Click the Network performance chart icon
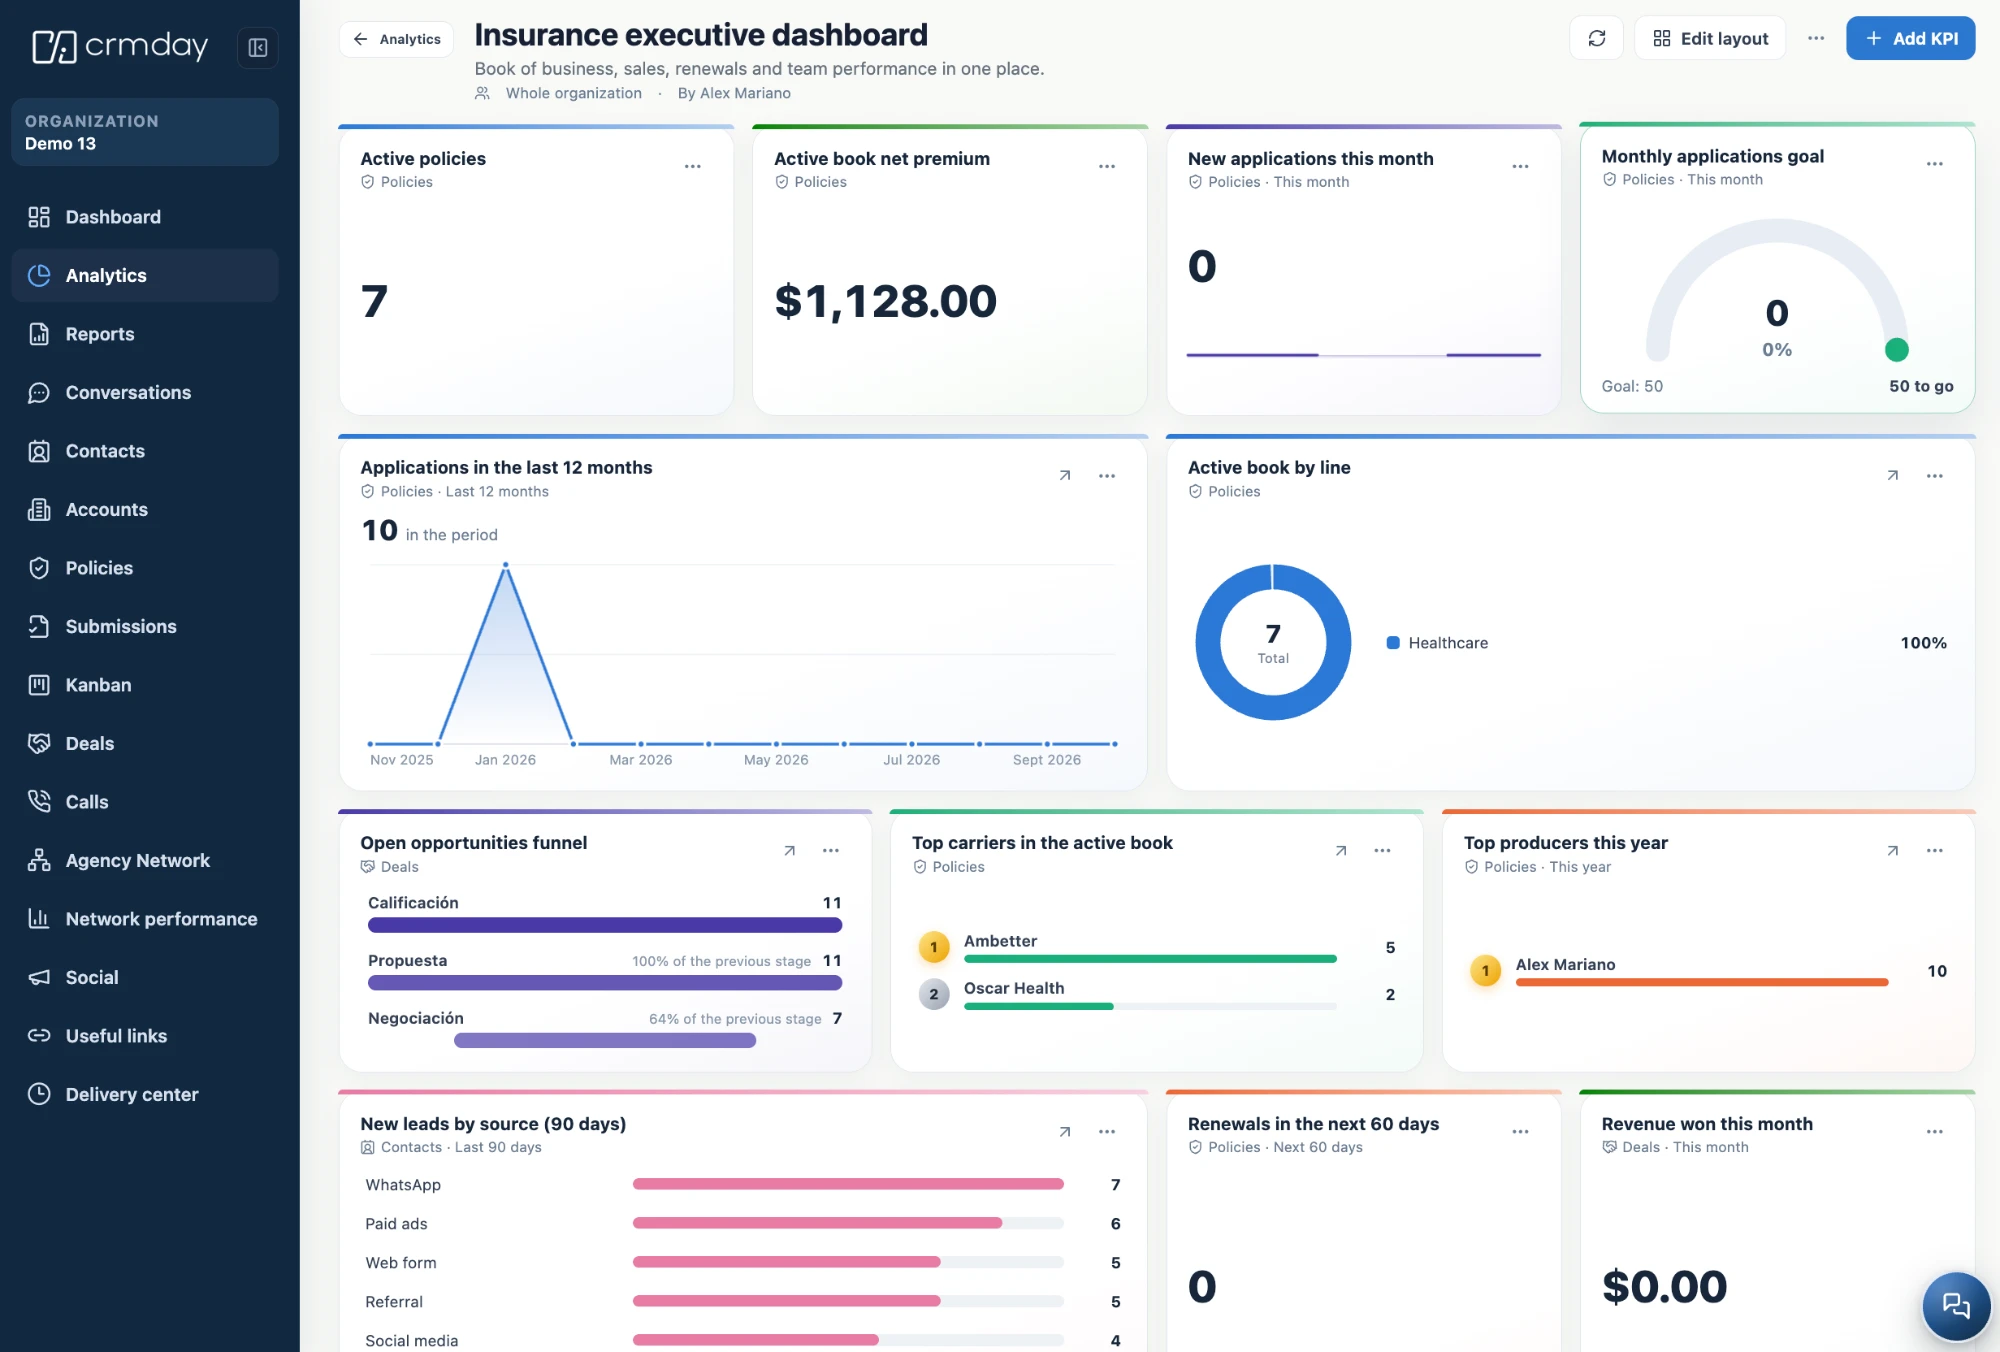The height and width of the screenshot is (1352, 2000). coord(39,919)
